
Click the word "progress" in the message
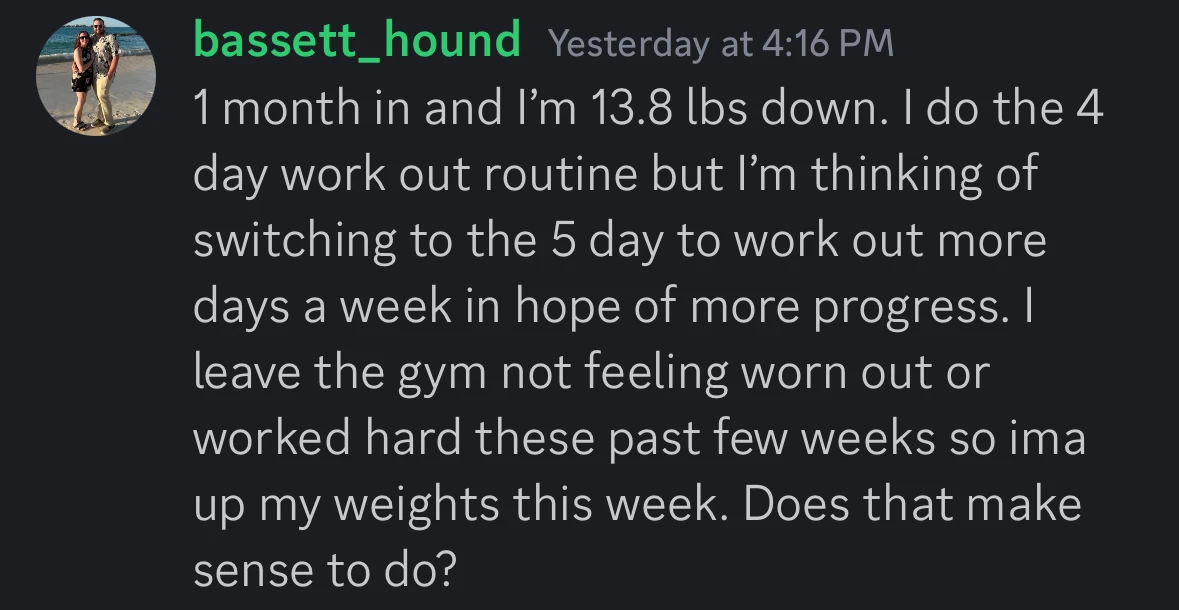click(x=906, y=308)
